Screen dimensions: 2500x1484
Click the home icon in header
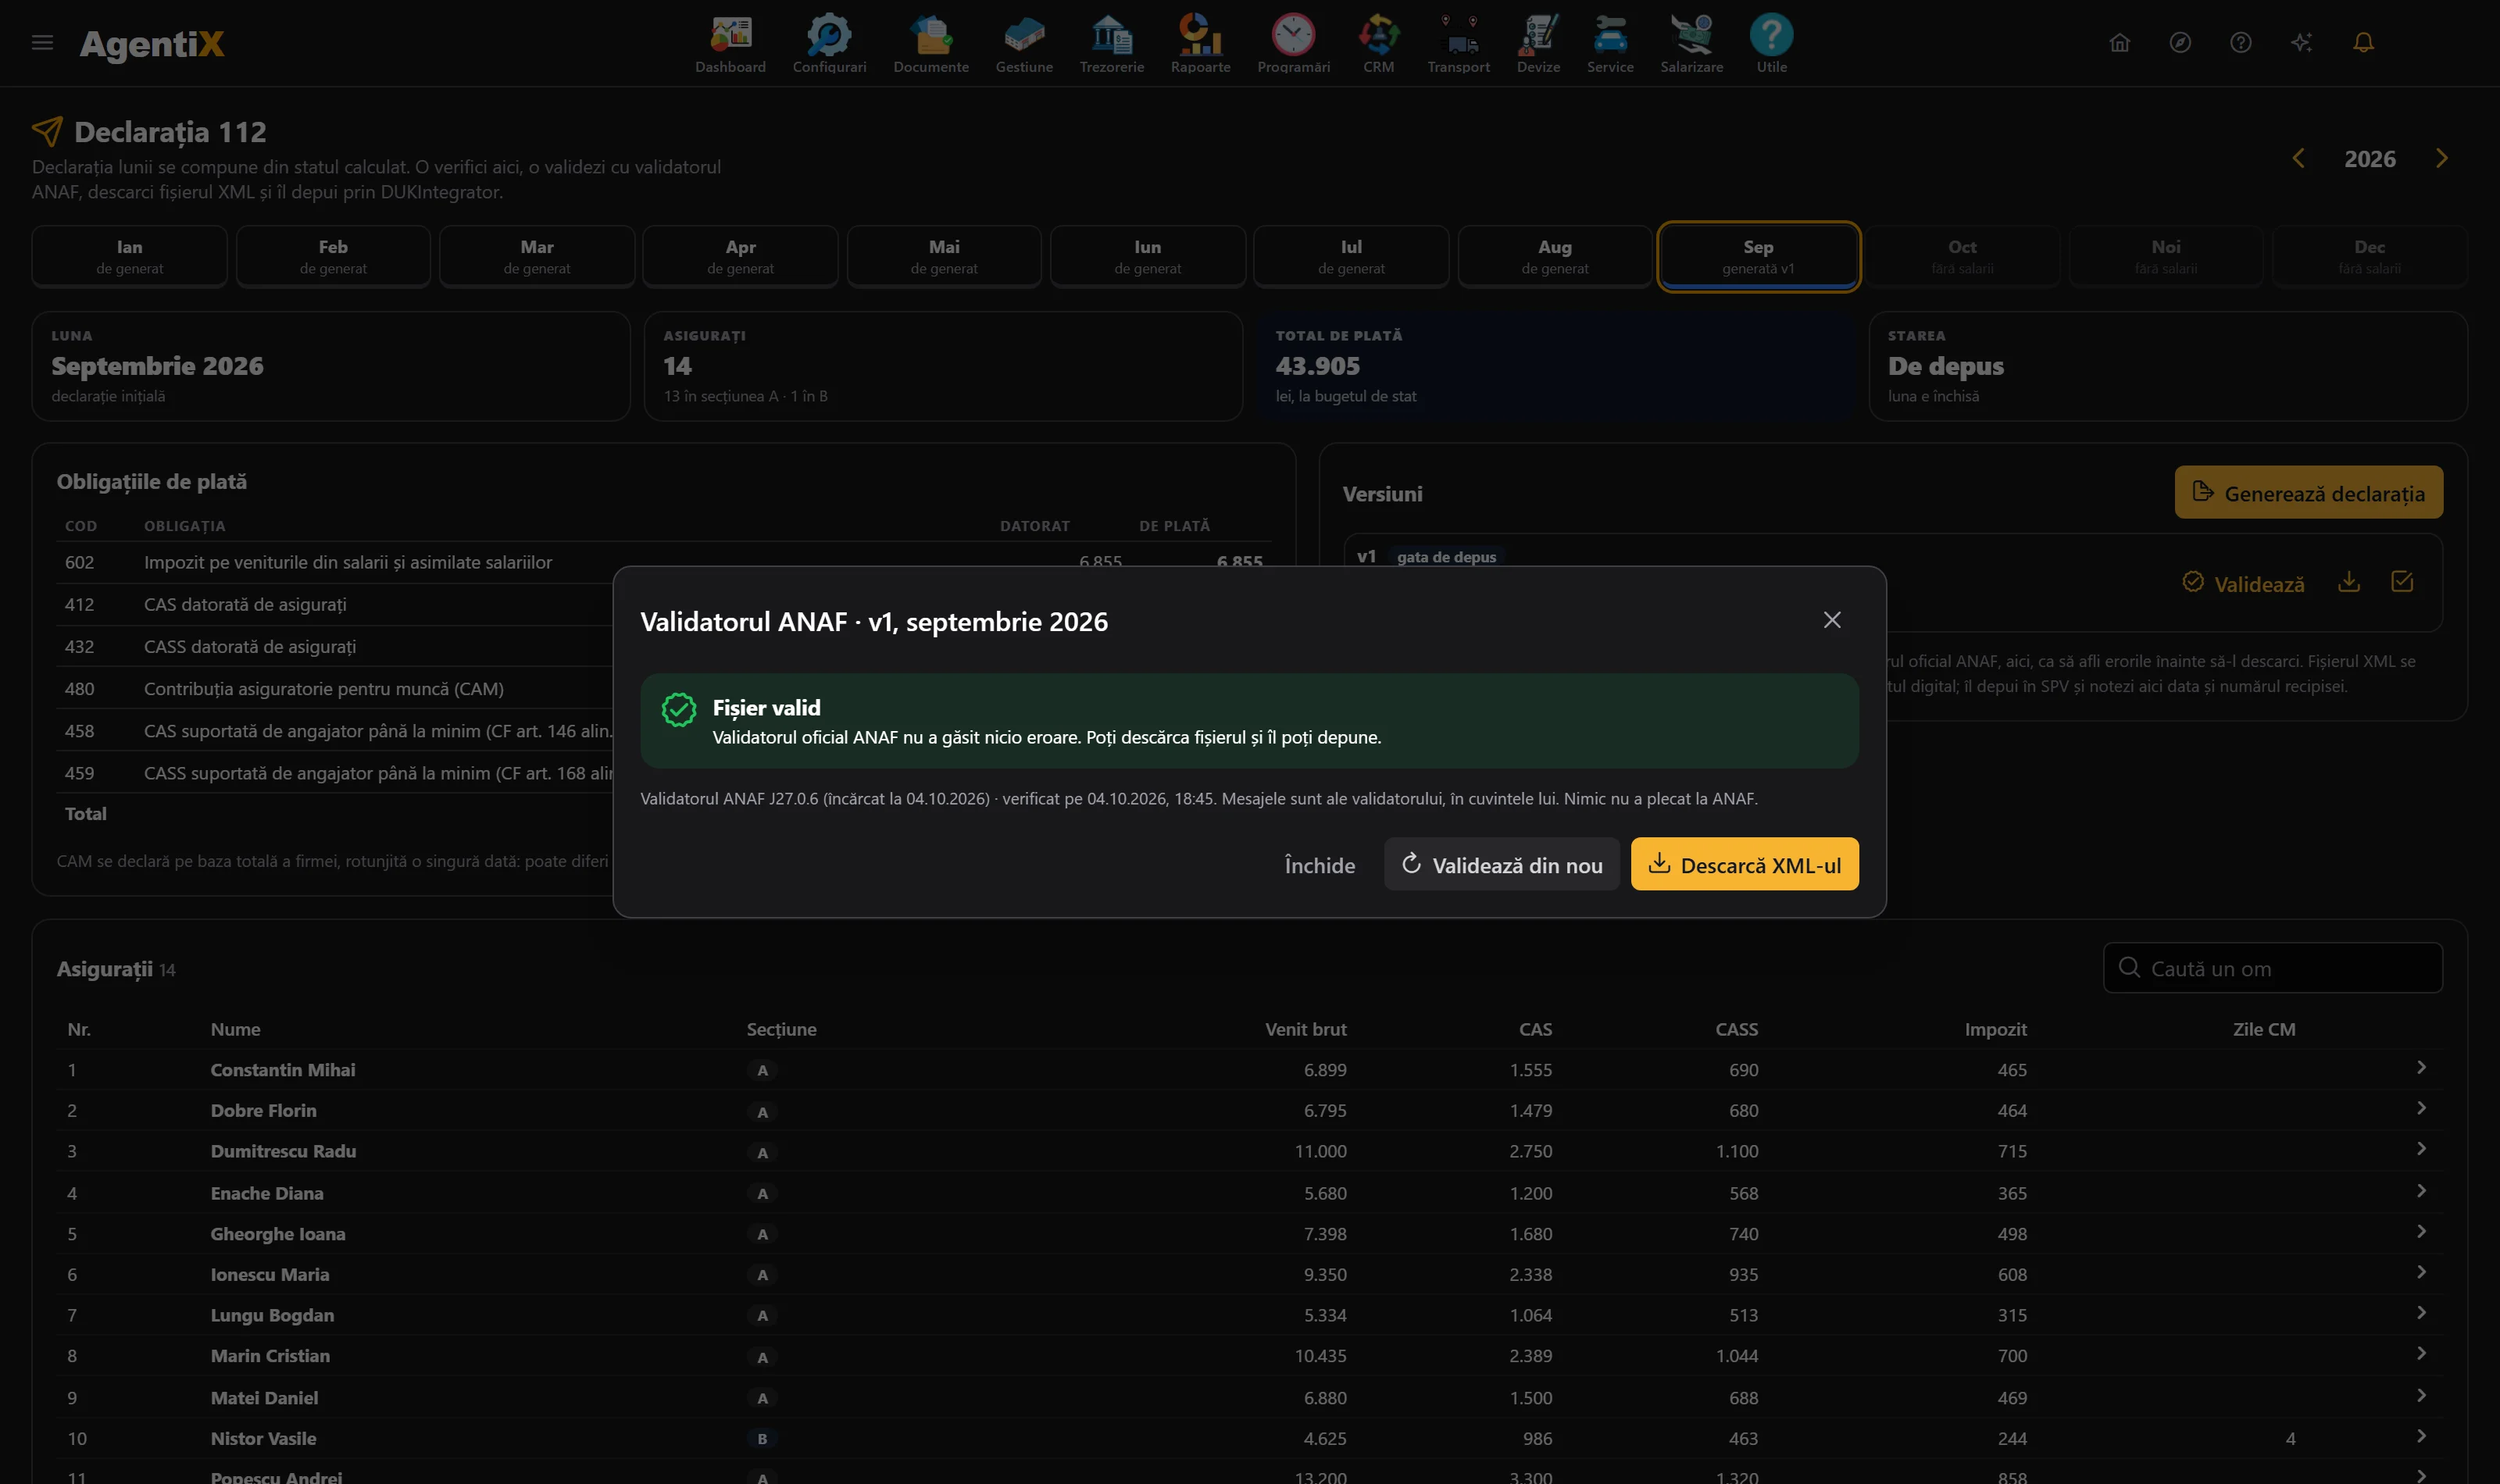coord(2119,42)
